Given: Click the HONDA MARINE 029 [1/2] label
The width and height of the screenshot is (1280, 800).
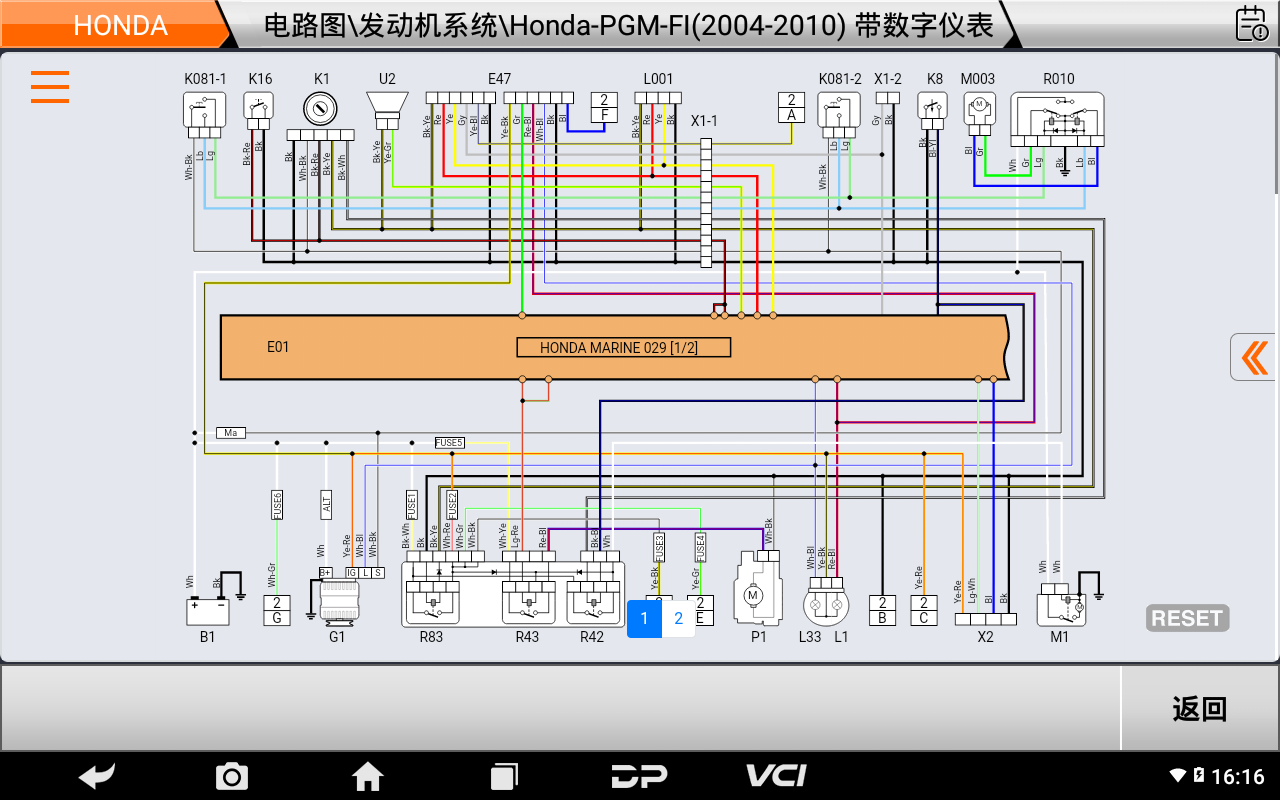Looking at the screenshot, I should click(623, 347).
